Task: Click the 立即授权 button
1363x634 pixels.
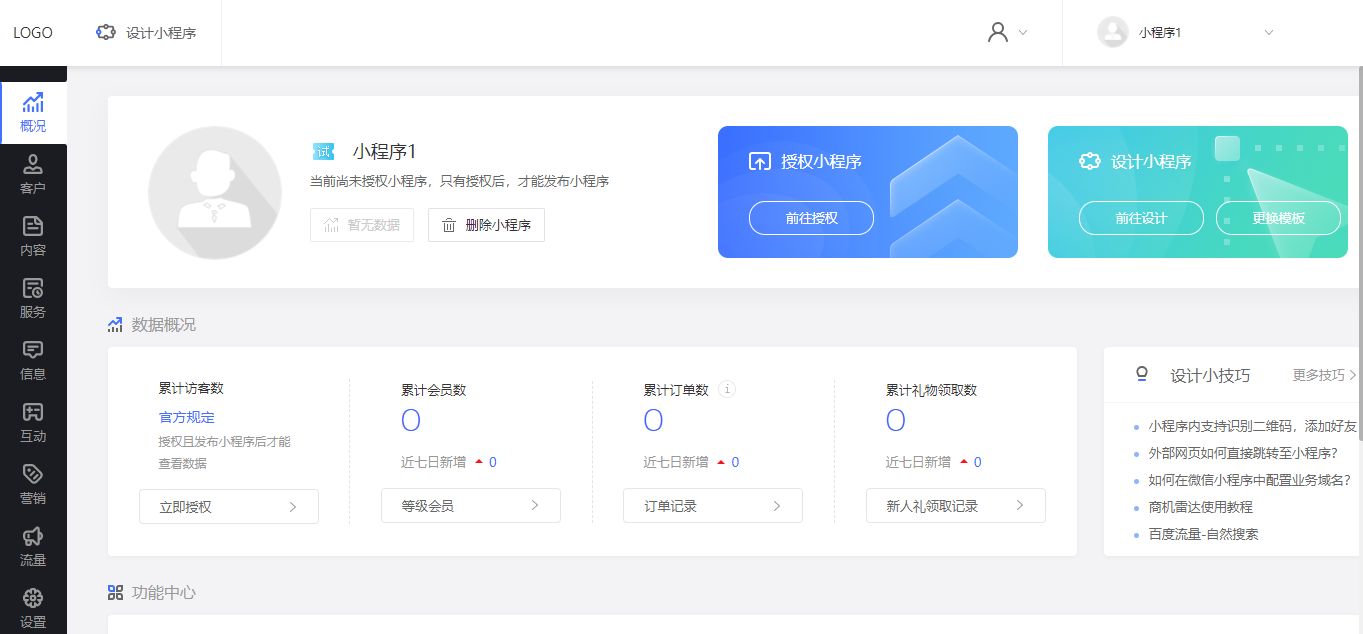Action: click(229, 507)
